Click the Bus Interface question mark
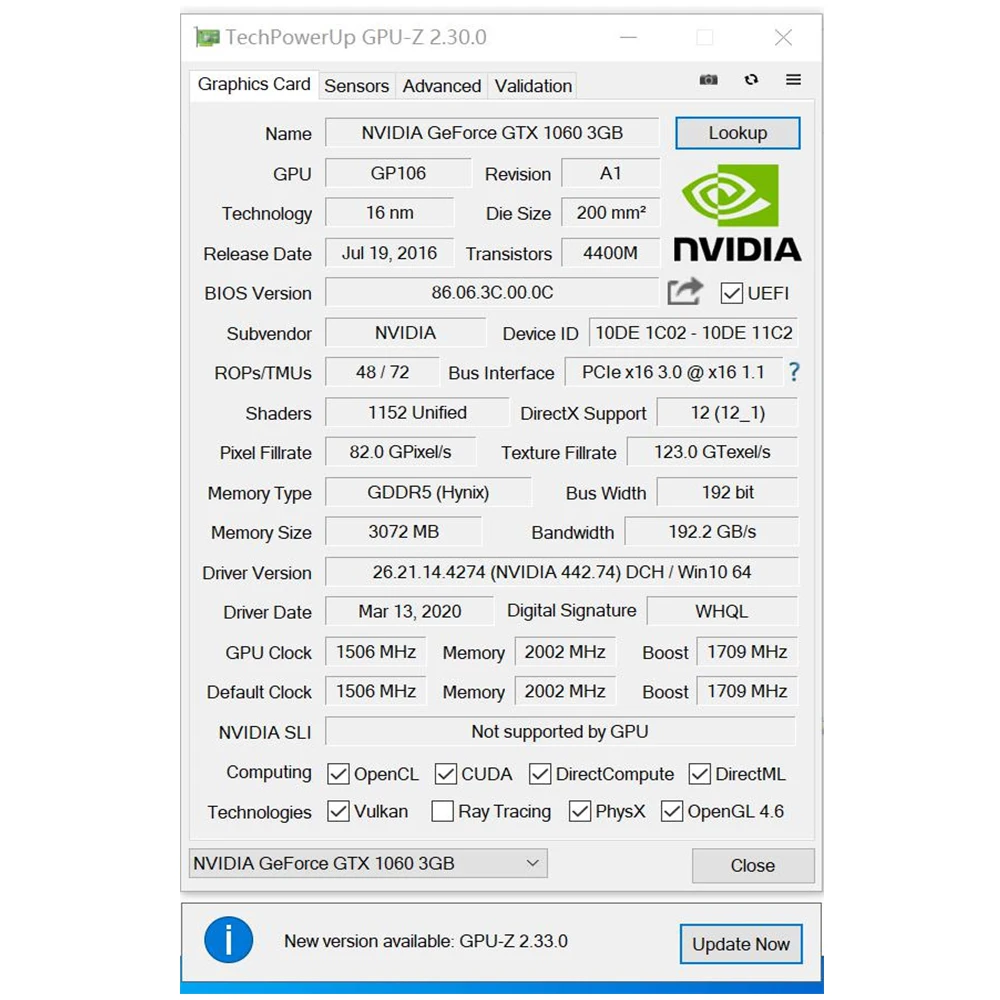 point(793,372)
